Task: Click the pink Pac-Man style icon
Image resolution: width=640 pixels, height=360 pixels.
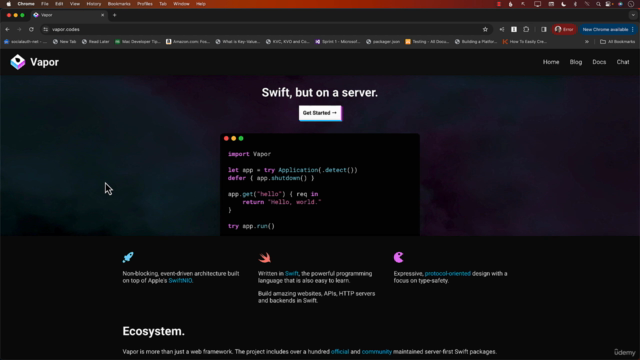Action: click(x=399, y=257)
